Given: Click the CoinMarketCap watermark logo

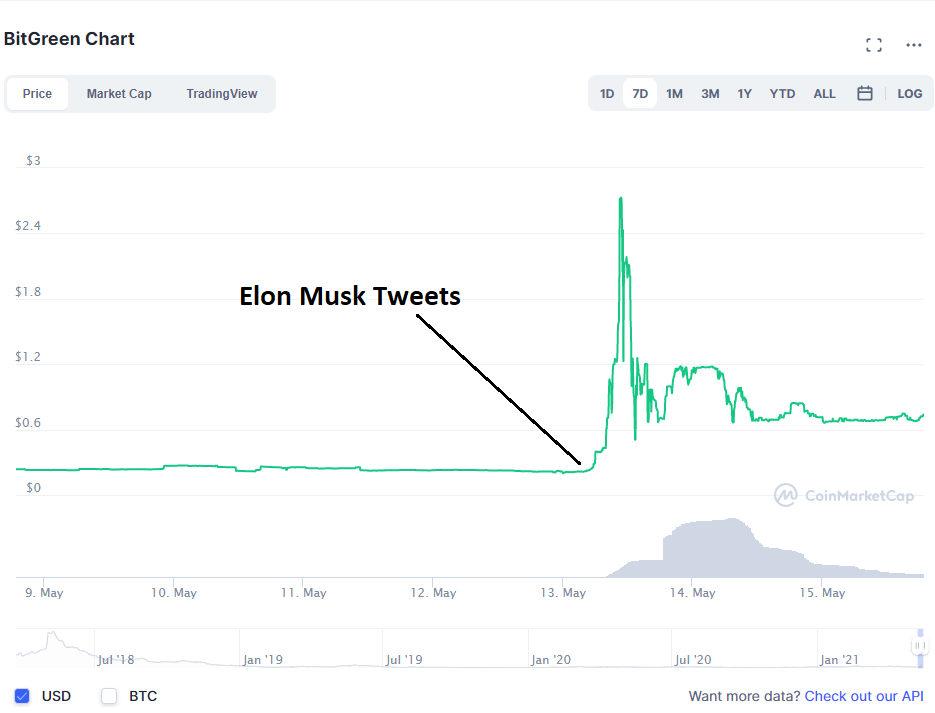Looking at the screenshot, I should (x=844, y=495).
